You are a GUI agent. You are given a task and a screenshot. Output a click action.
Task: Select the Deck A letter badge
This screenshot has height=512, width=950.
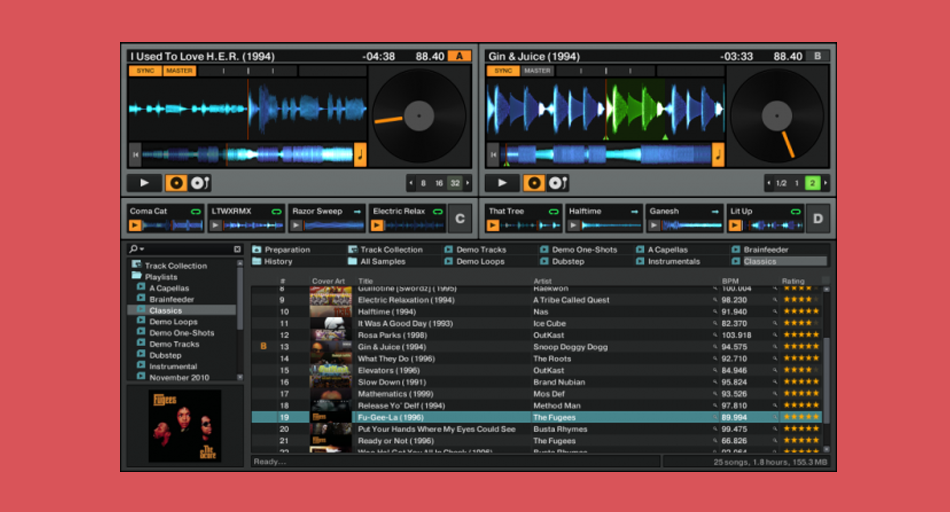coord(459,56)
